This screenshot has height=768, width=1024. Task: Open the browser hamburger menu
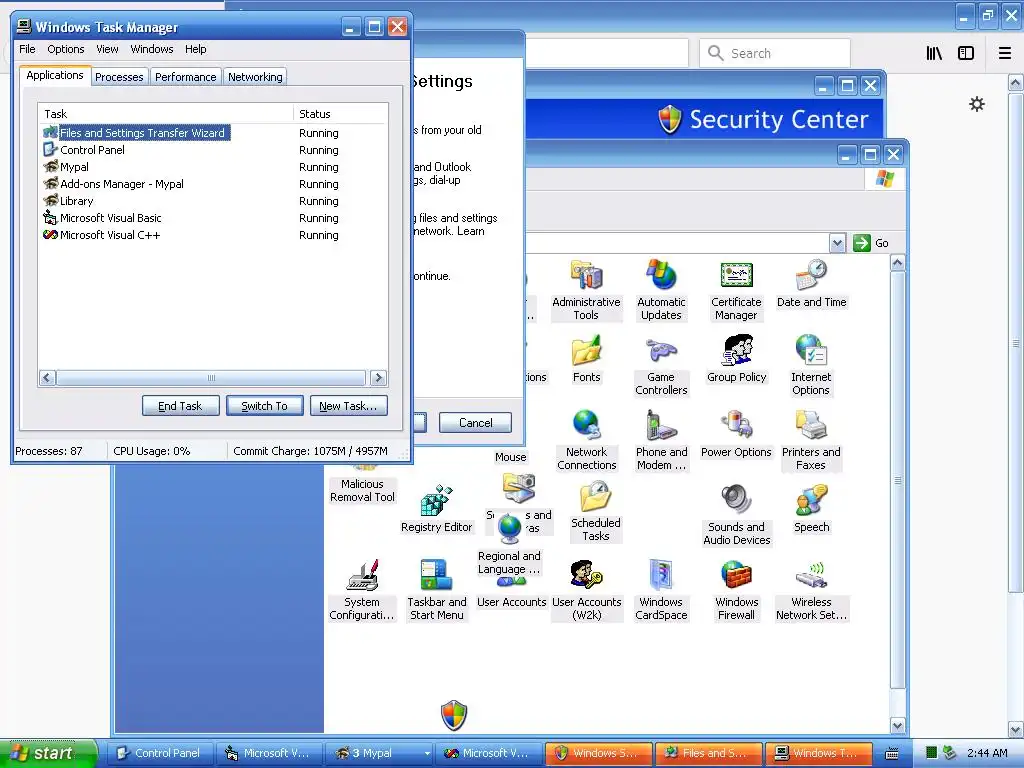pyautogui.click(x=1004, y=54)
